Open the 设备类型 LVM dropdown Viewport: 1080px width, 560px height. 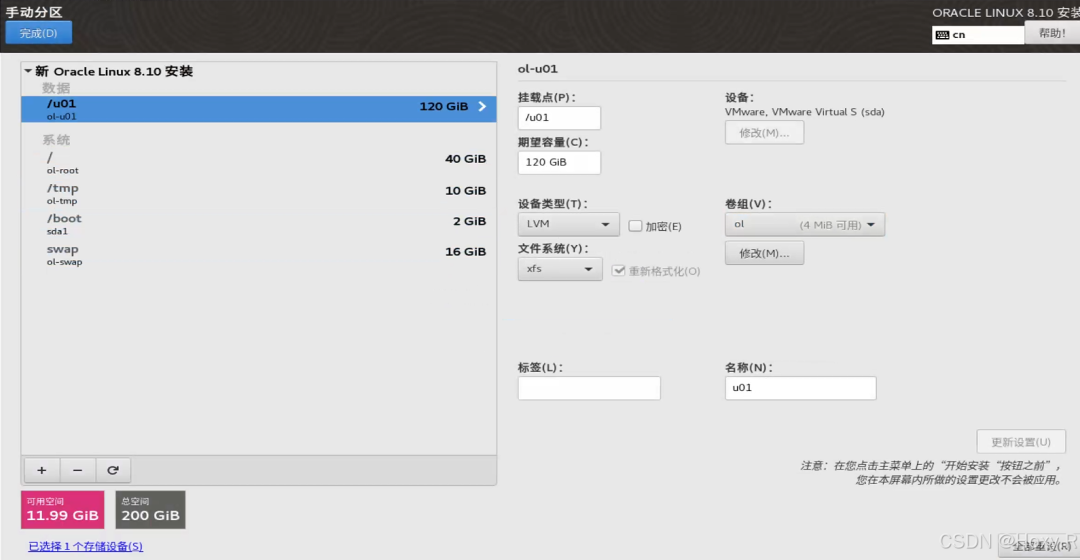click(x=568, y=224)
